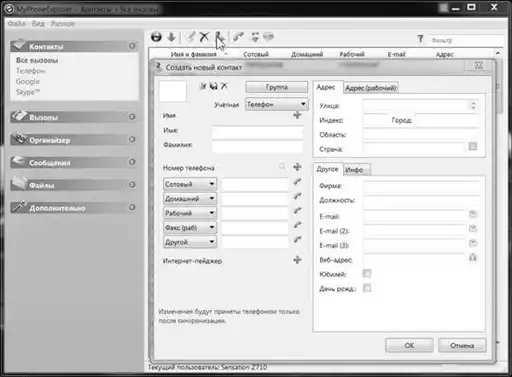Image resolution: width=512 pixels, height=377 pixels.
Task: Click the plus icon beside Интернет-пейджер
Action: 297,260
